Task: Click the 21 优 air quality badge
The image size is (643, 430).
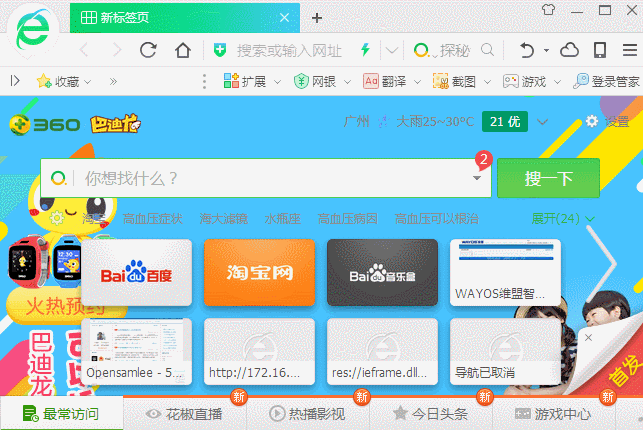Action: pyautogui.click(x=505, y=121)
